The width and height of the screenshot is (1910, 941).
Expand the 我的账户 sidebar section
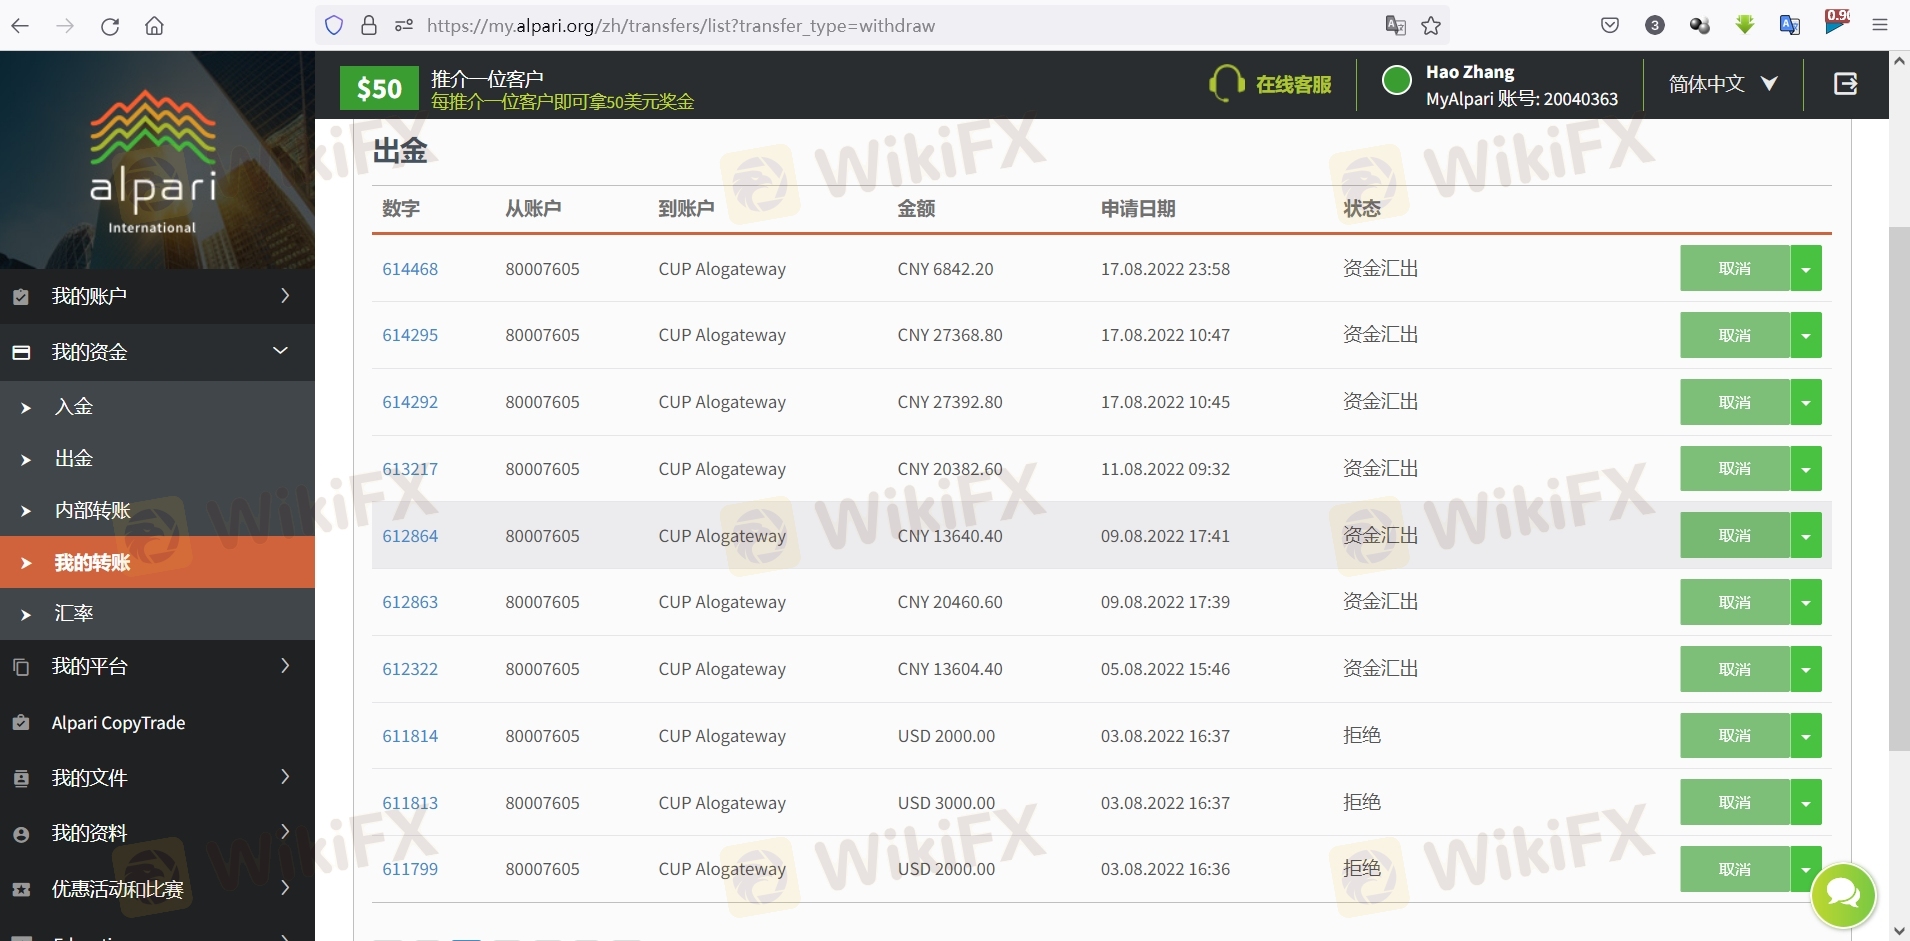point(157,296)
